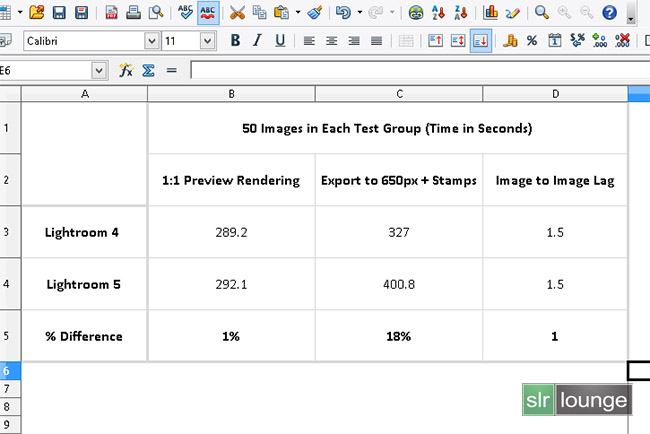Viewport: 650px width, 434px height.
Task: Undo the last action
Action: (x=343, y=13)
